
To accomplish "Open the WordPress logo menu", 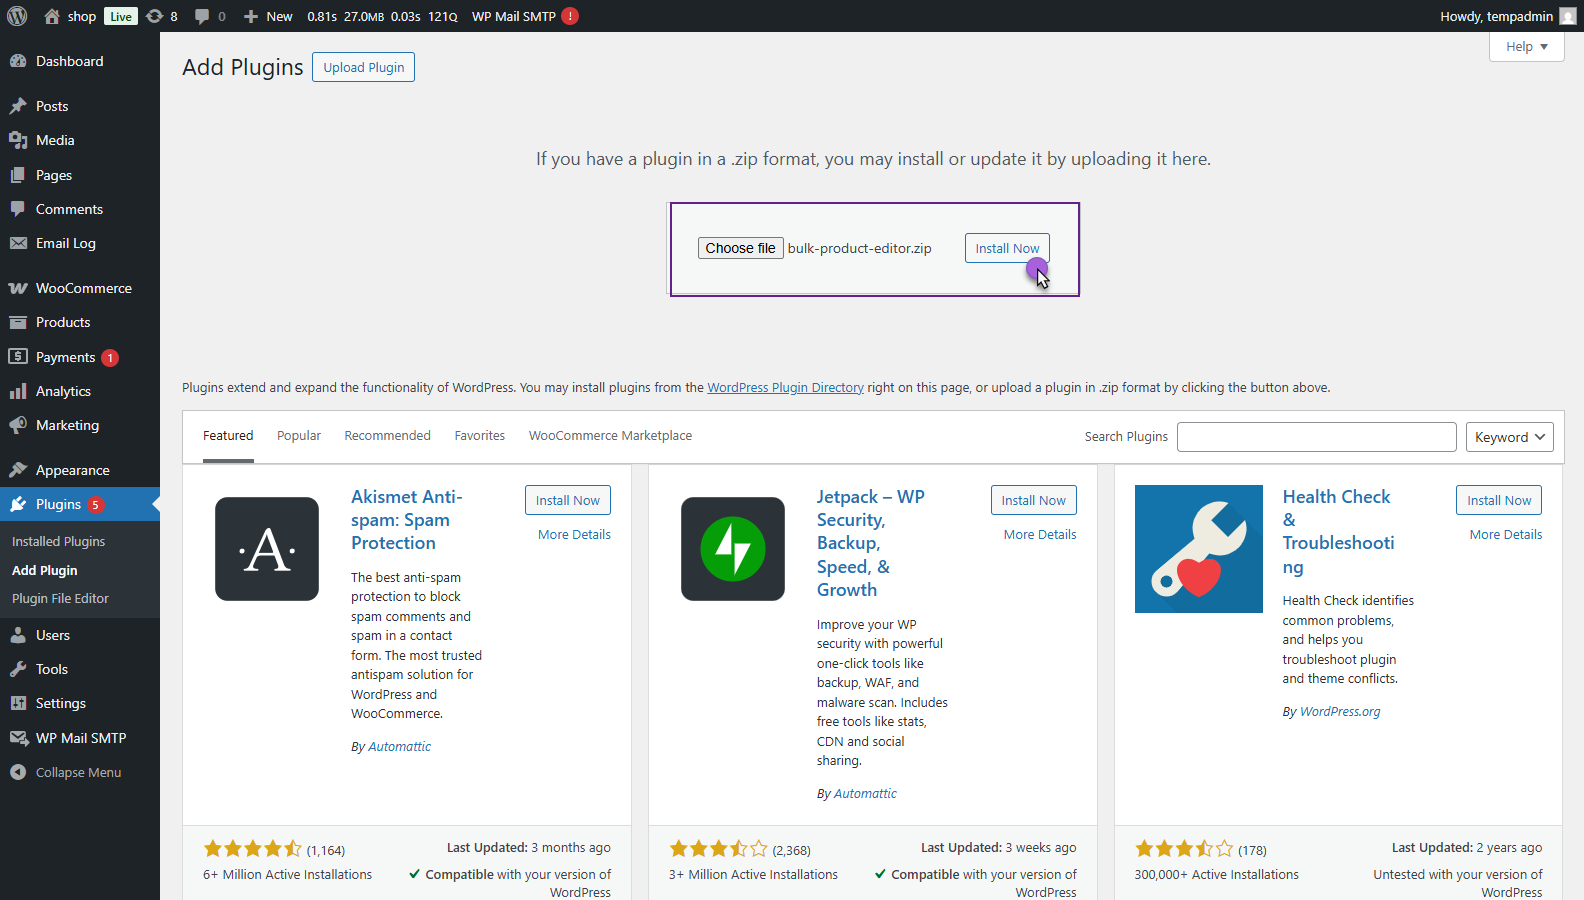I will (17, 16).
